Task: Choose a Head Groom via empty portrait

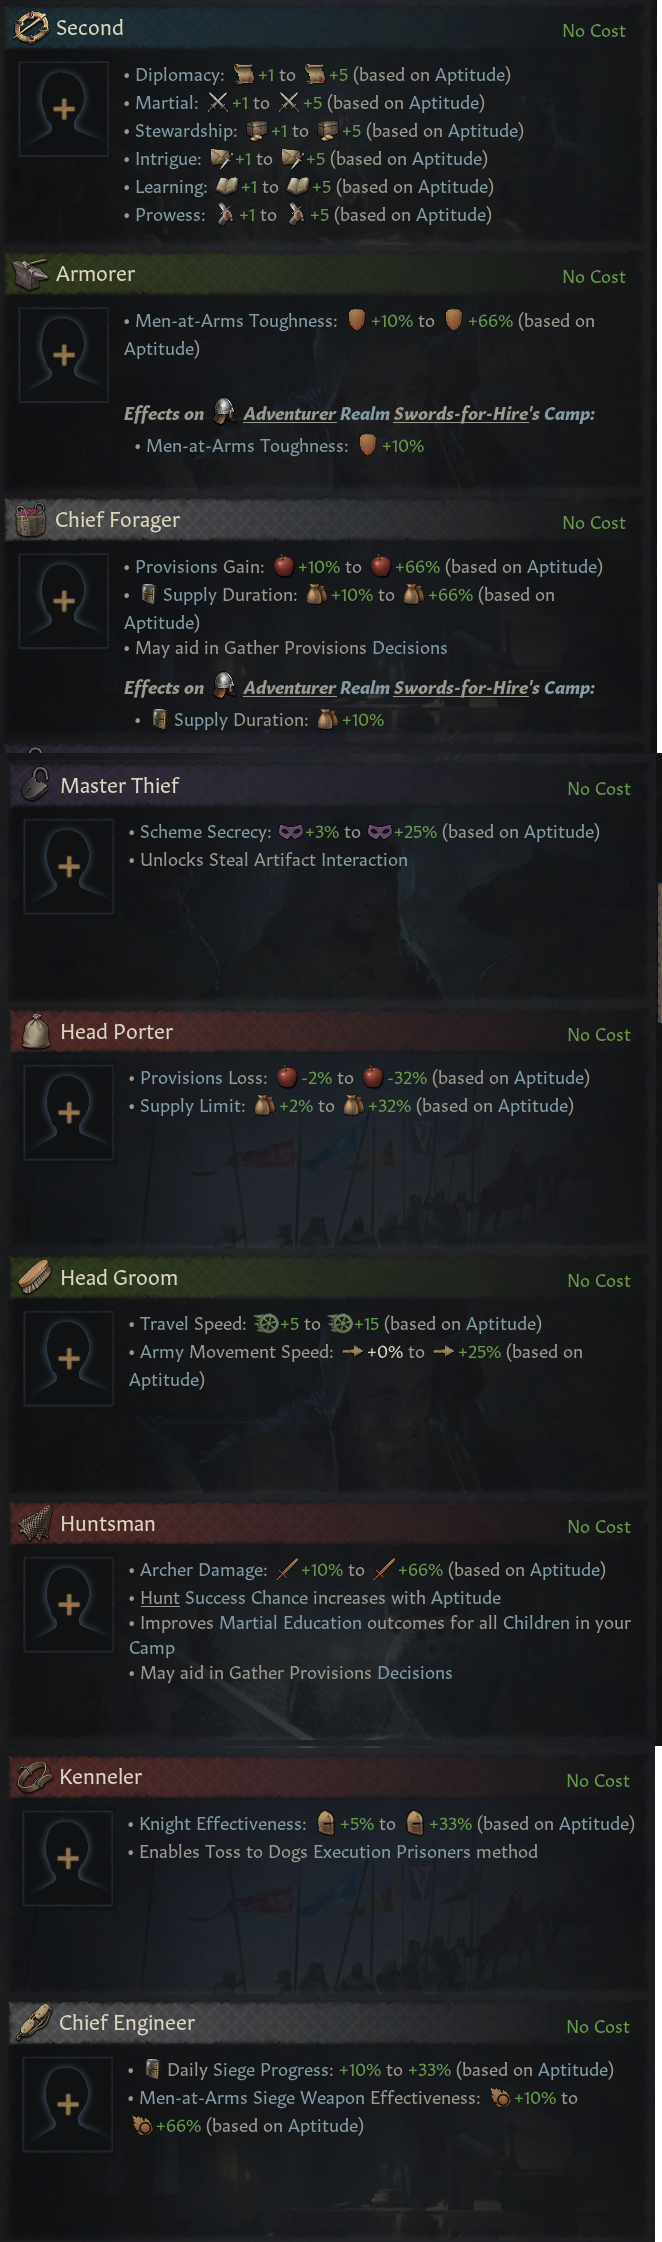Action: [69, 1358]
